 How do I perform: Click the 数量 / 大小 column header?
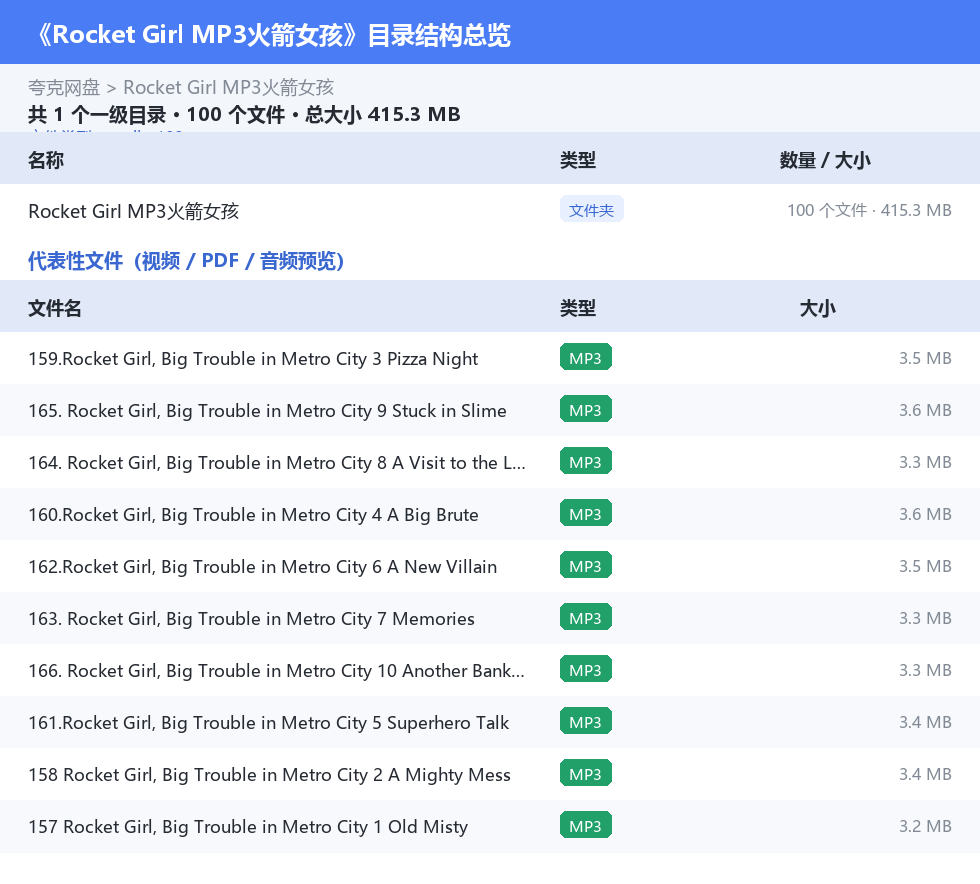[x=824, y=161]
